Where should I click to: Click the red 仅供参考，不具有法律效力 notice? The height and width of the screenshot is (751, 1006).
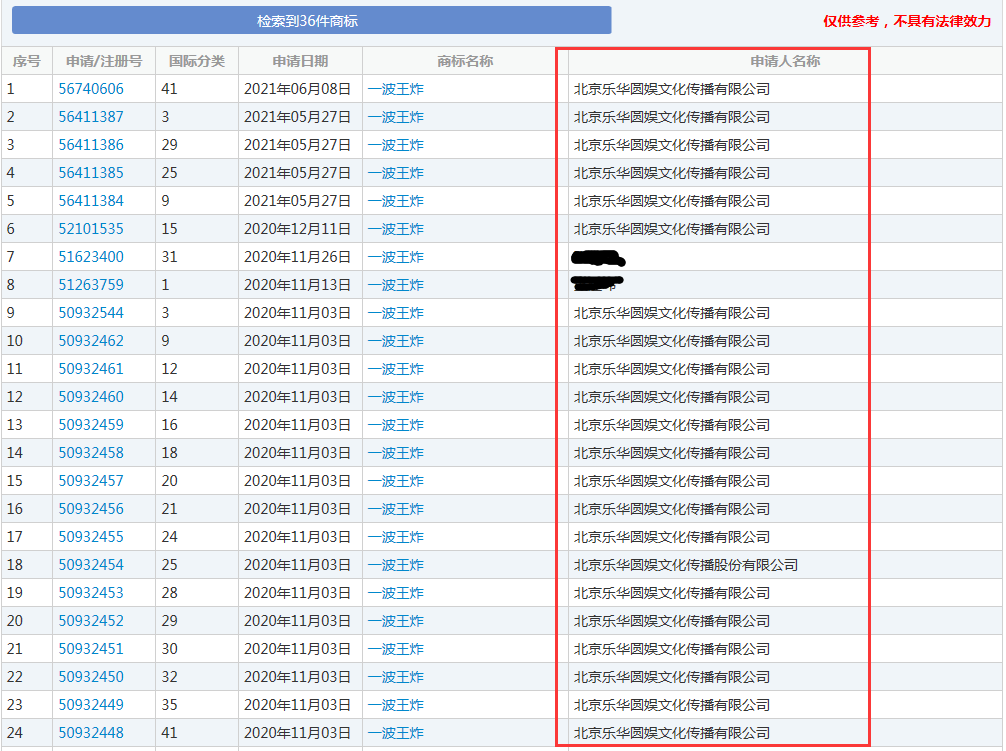click(907, 21)
